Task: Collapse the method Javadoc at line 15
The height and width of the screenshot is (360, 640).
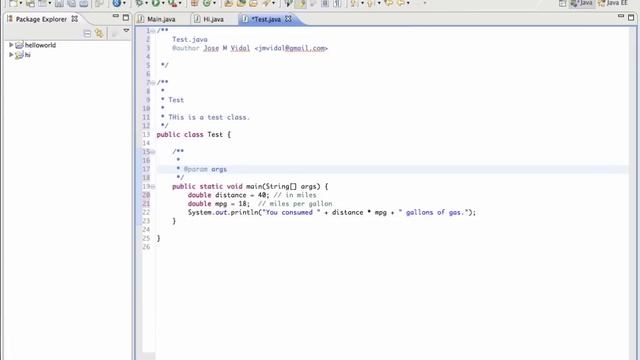Action: [x=153, y=152]
